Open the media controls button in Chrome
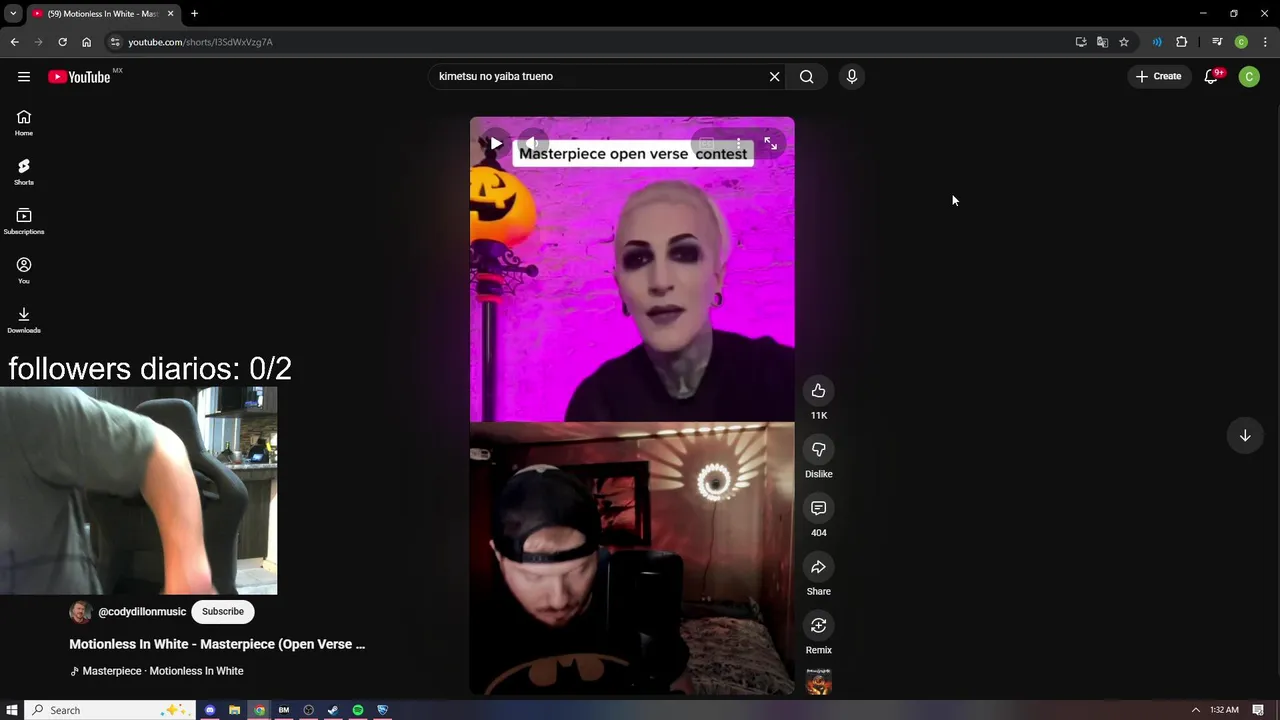Screen dimensions: 1280x720 pos(1217,42)
